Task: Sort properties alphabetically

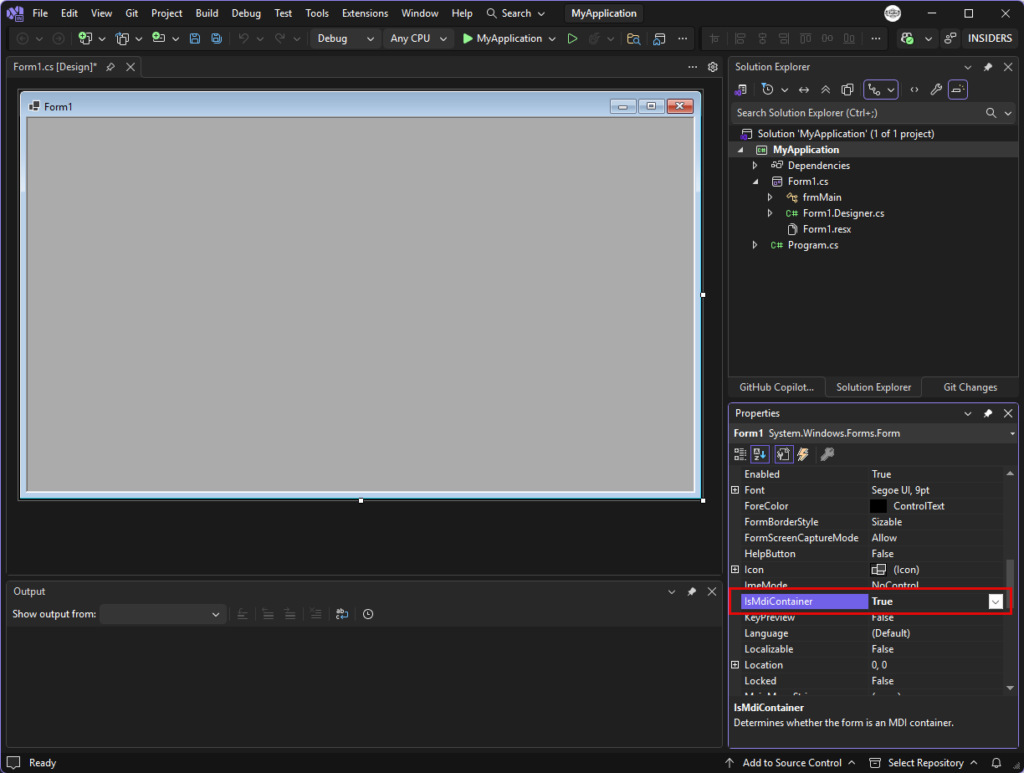Action: click(x=760, y=454)
